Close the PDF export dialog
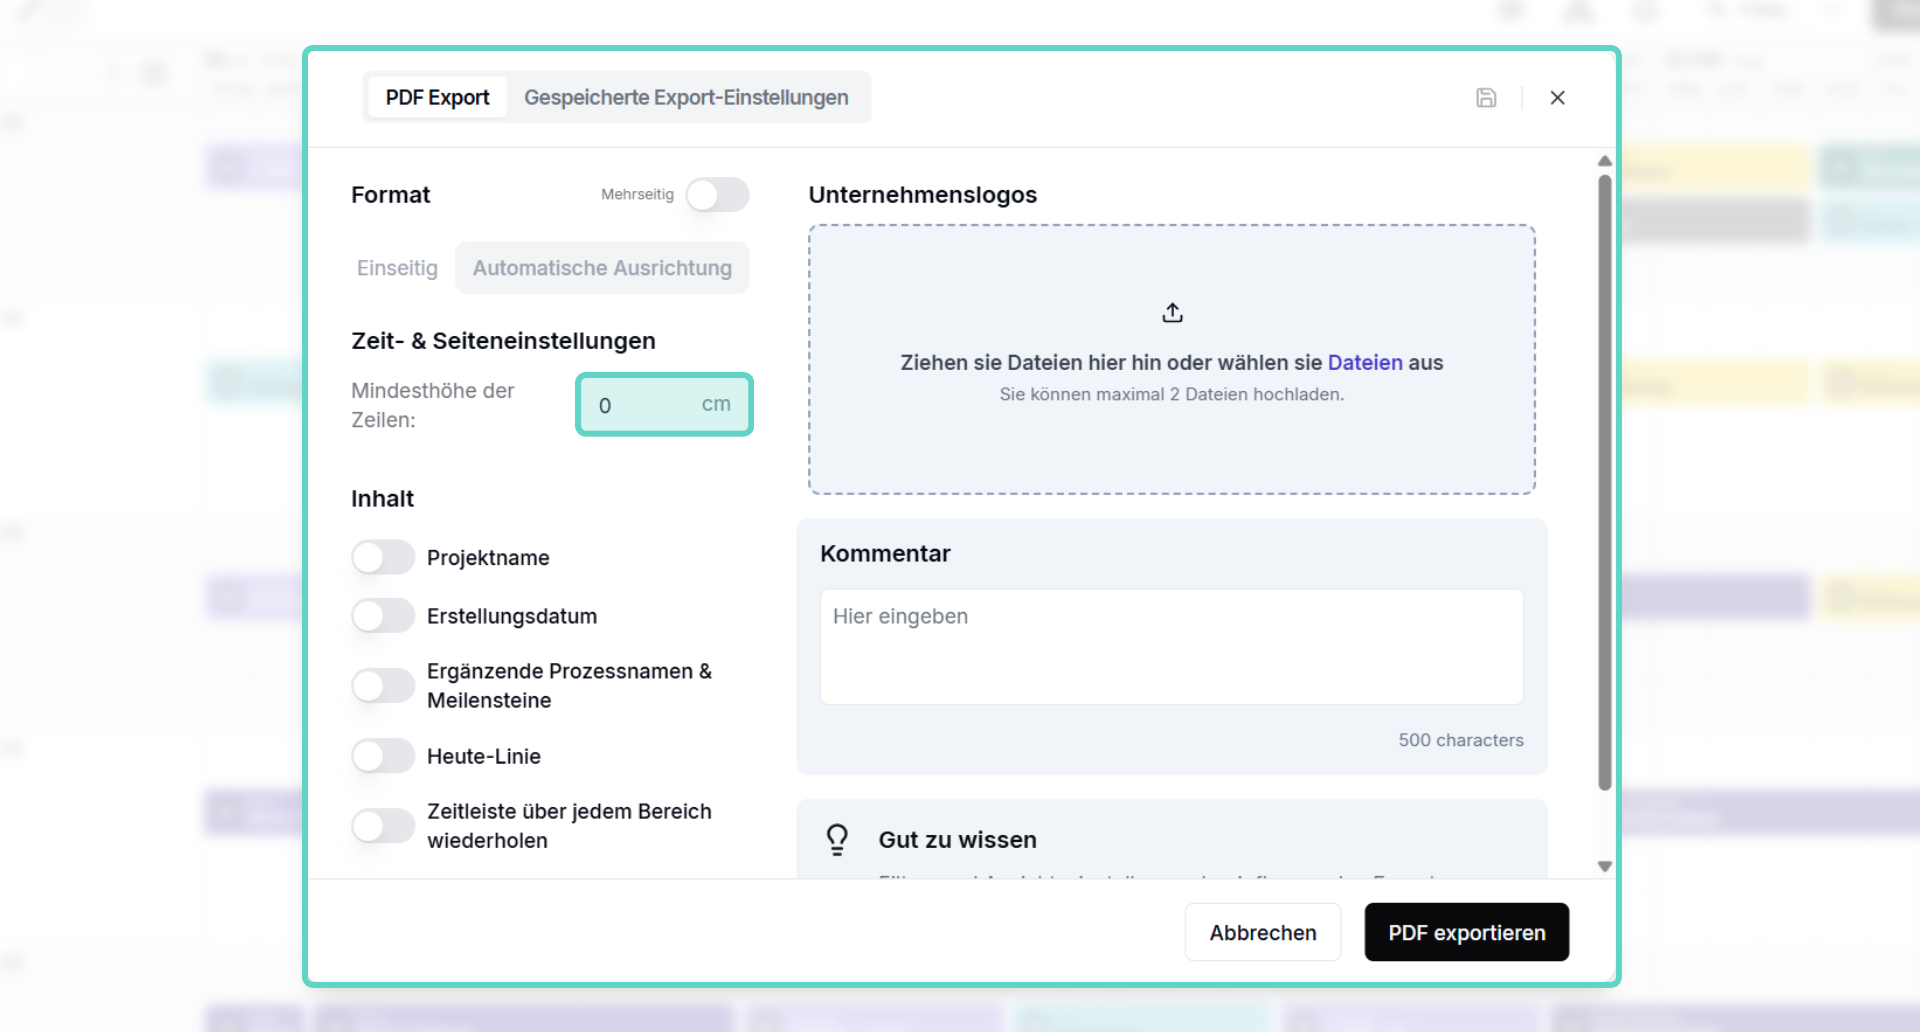 click(x=1557, y=98)
